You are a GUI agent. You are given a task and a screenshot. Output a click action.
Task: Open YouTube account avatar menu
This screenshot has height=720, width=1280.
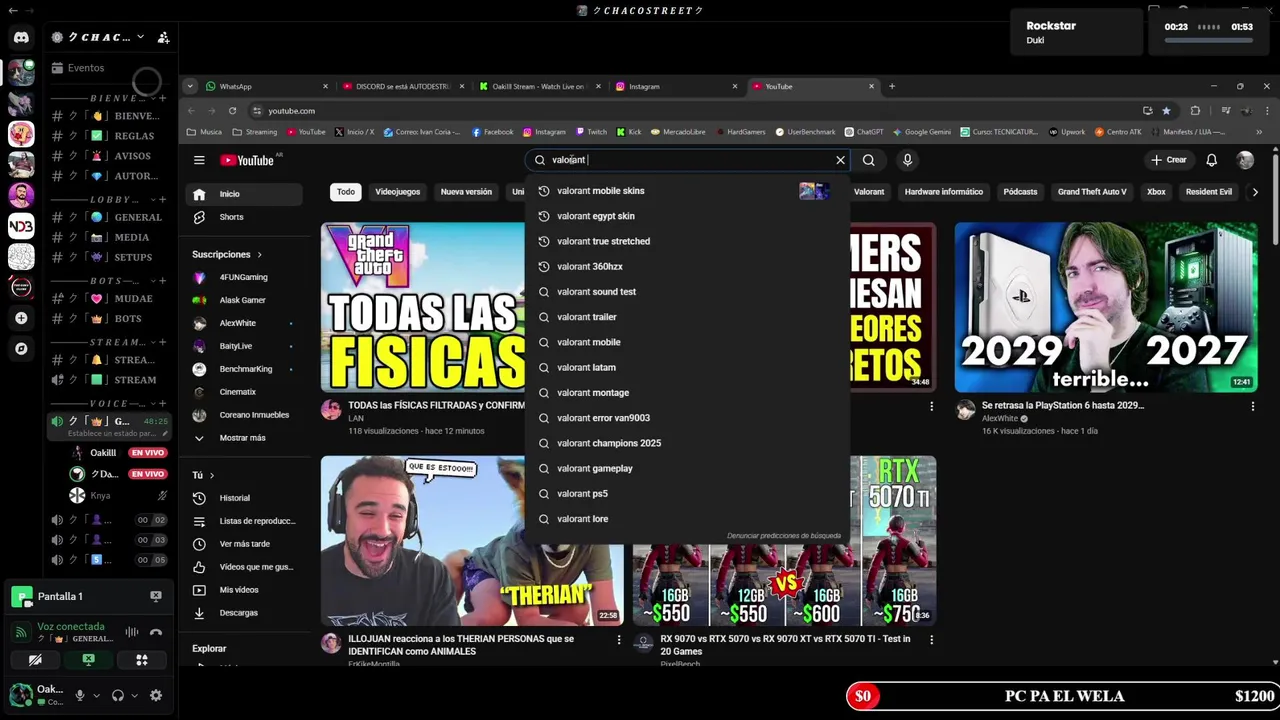[1245, 160]
